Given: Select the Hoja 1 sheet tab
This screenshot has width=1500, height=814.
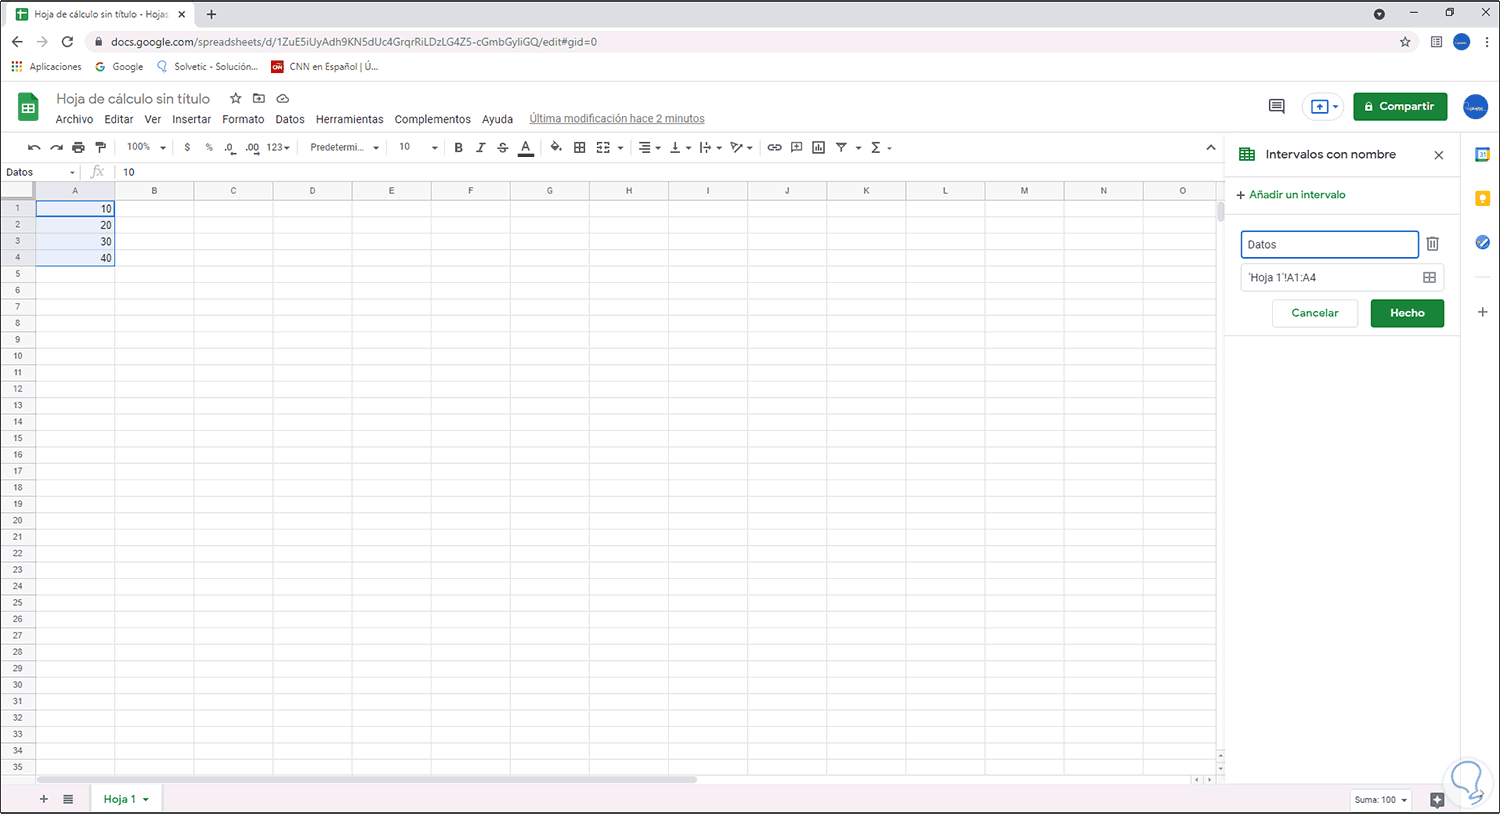Looking at the screenshot, I should pos(119,798).
